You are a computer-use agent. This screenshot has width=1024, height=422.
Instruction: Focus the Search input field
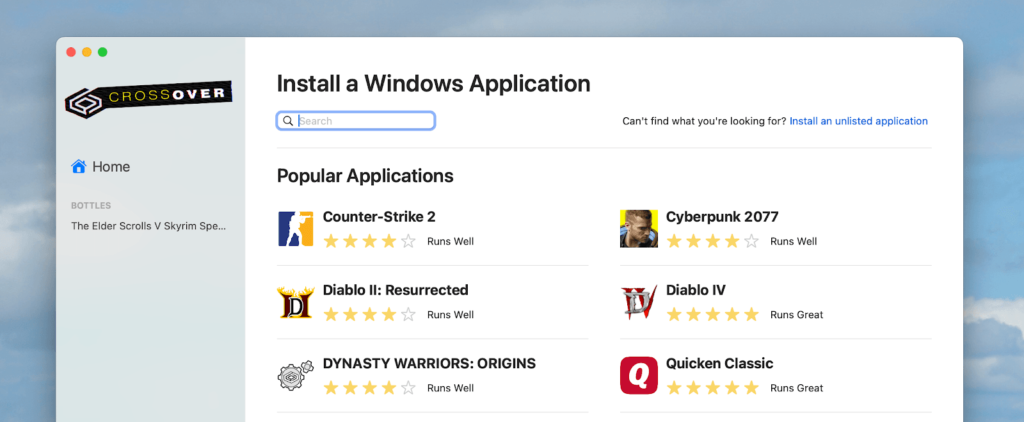(x=356, y=121)
